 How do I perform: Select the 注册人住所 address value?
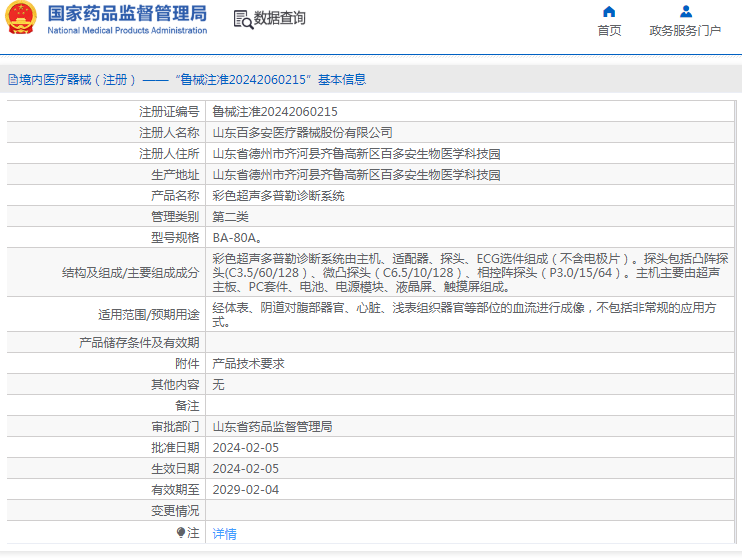click(356, 154)
